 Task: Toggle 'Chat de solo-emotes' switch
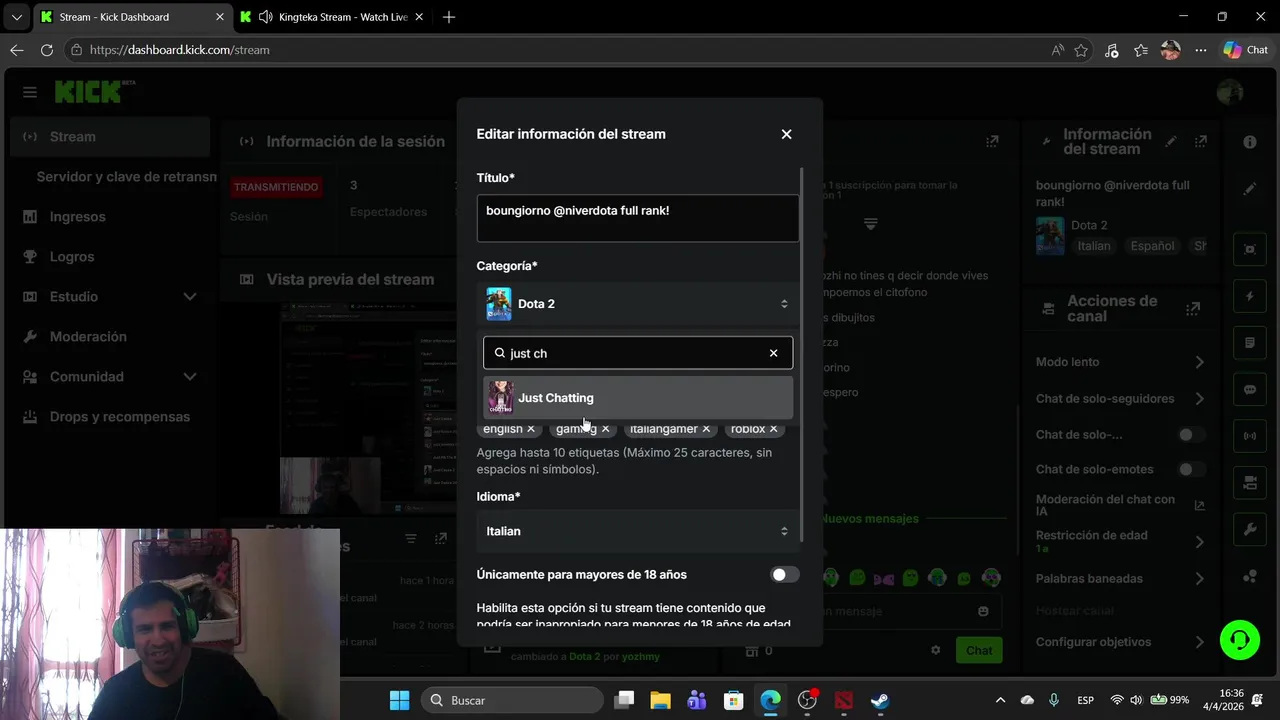1191,469
